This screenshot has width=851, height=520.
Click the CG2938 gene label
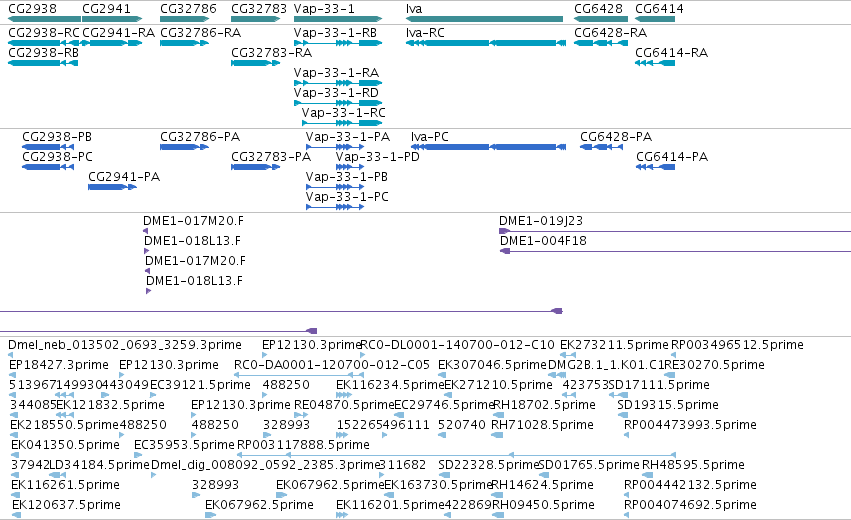[32, 9]
